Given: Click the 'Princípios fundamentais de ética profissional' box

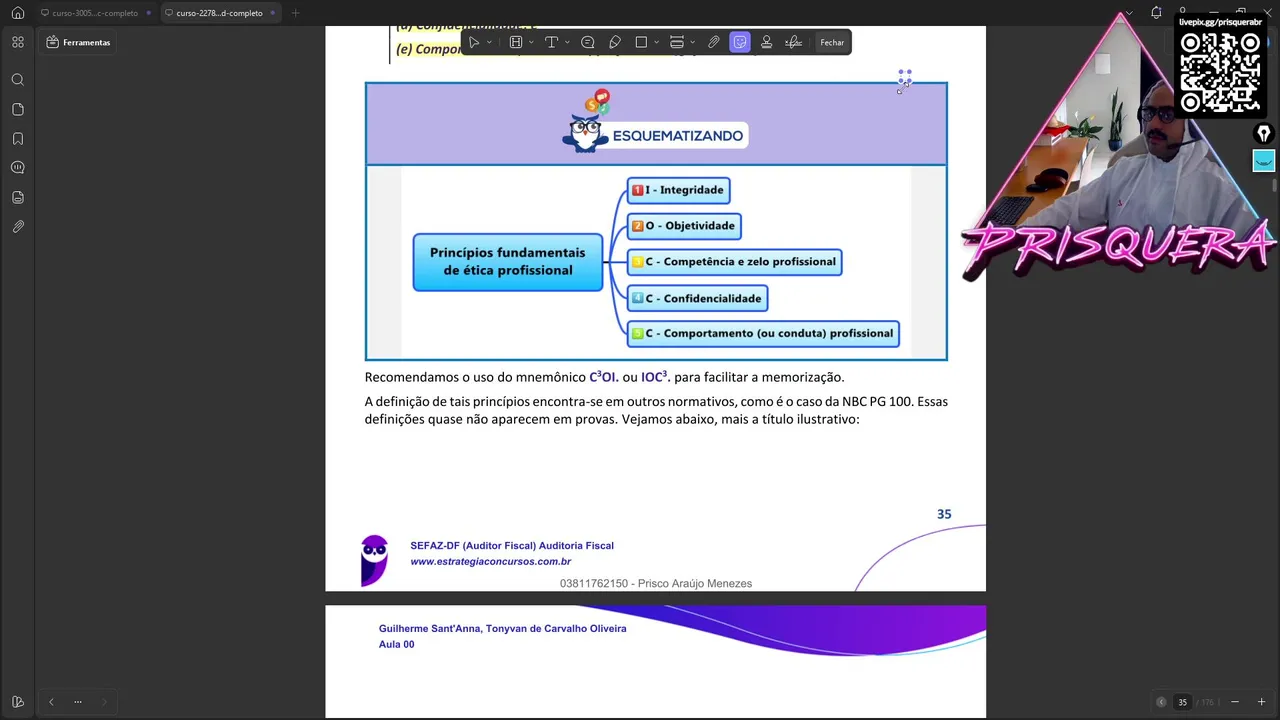Looking at the screenshot, I should [508, 262].
